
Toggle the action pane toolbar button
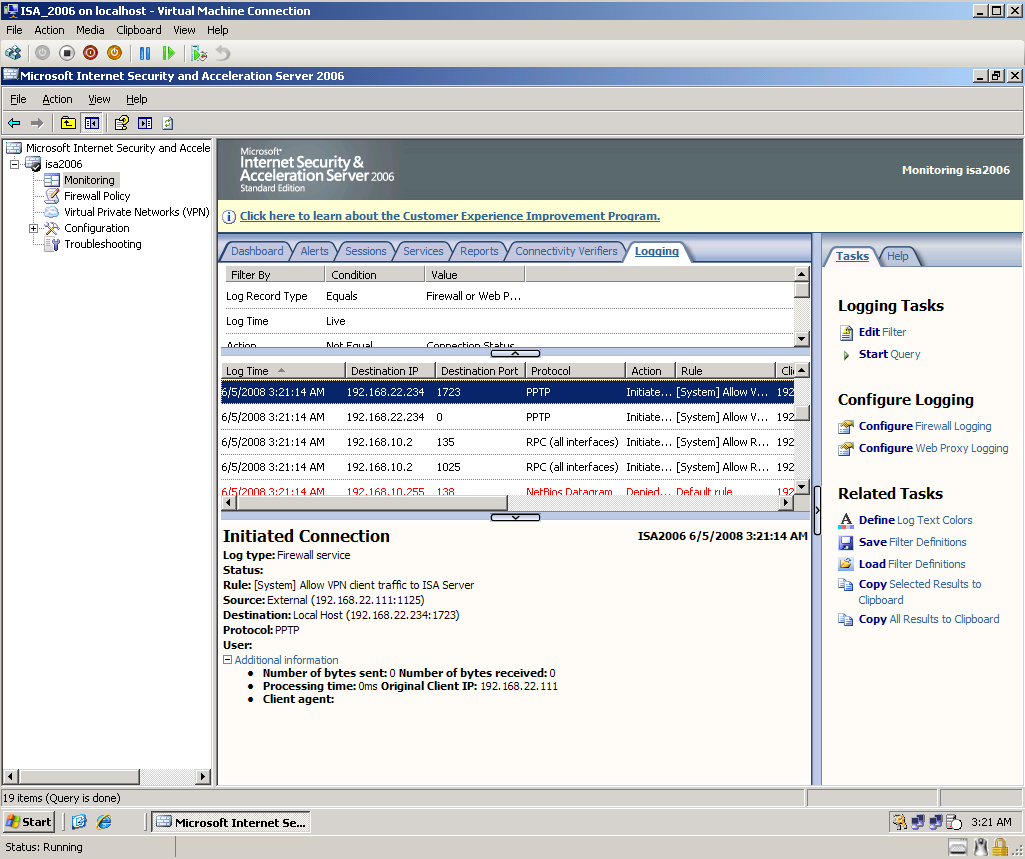[x=145, y=123]
